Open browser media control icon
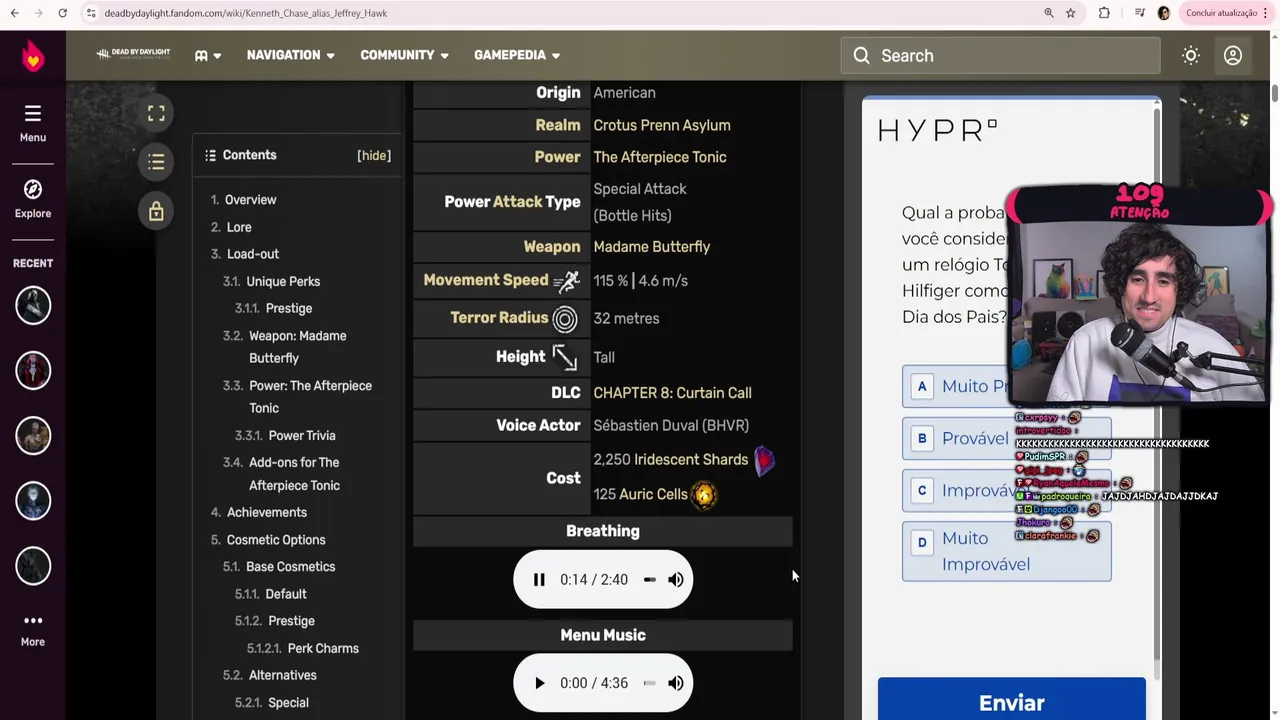 [x=1139, y=13]
